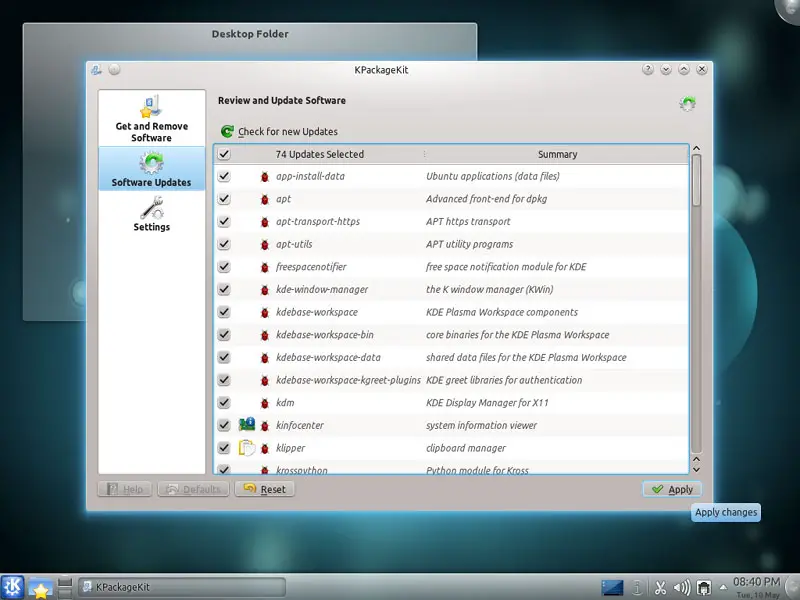This screenshot has height=600, width=800.
Task: Click the scissors clipboard tray icon
Action: [660, 588]
